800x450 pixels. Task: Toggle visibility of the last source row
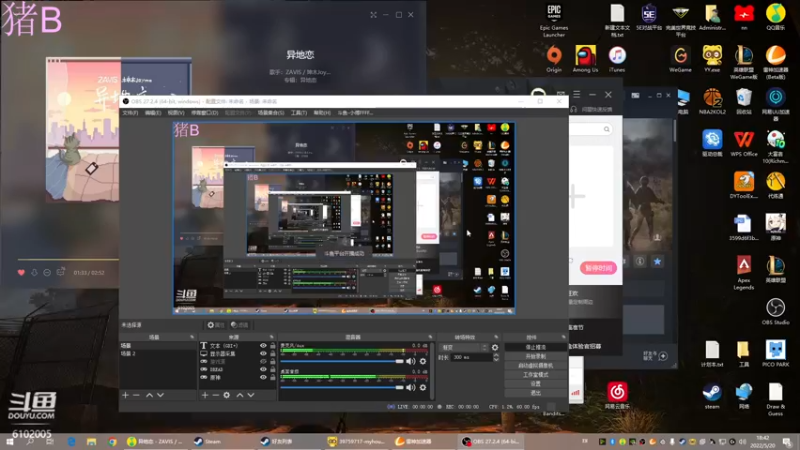(x=263, y=378)
